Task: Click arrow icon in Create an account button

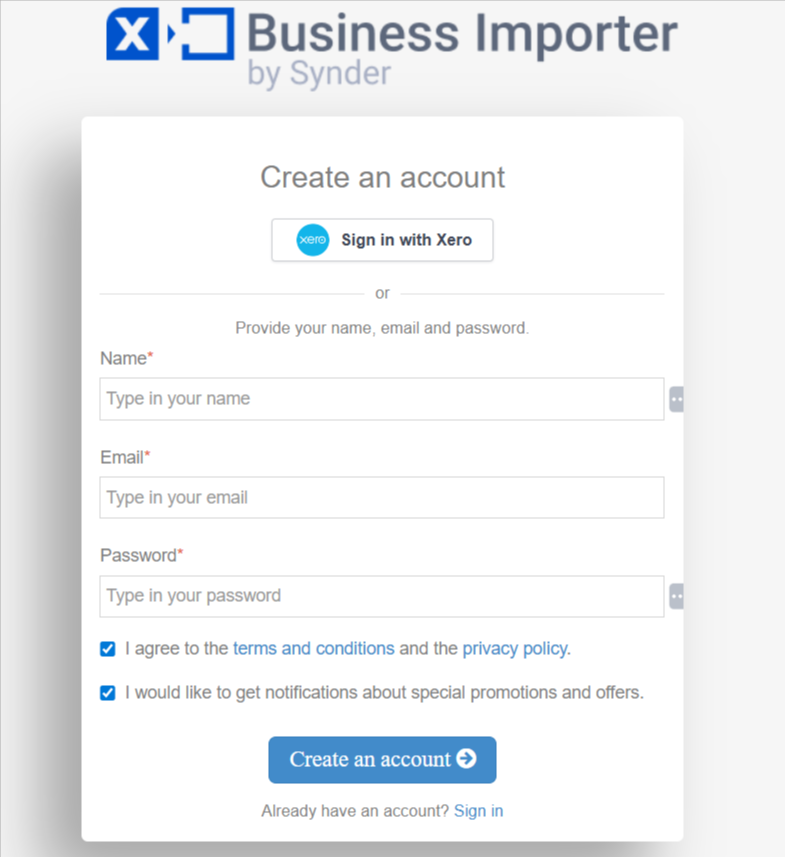Action: click(x=466, y=759)
